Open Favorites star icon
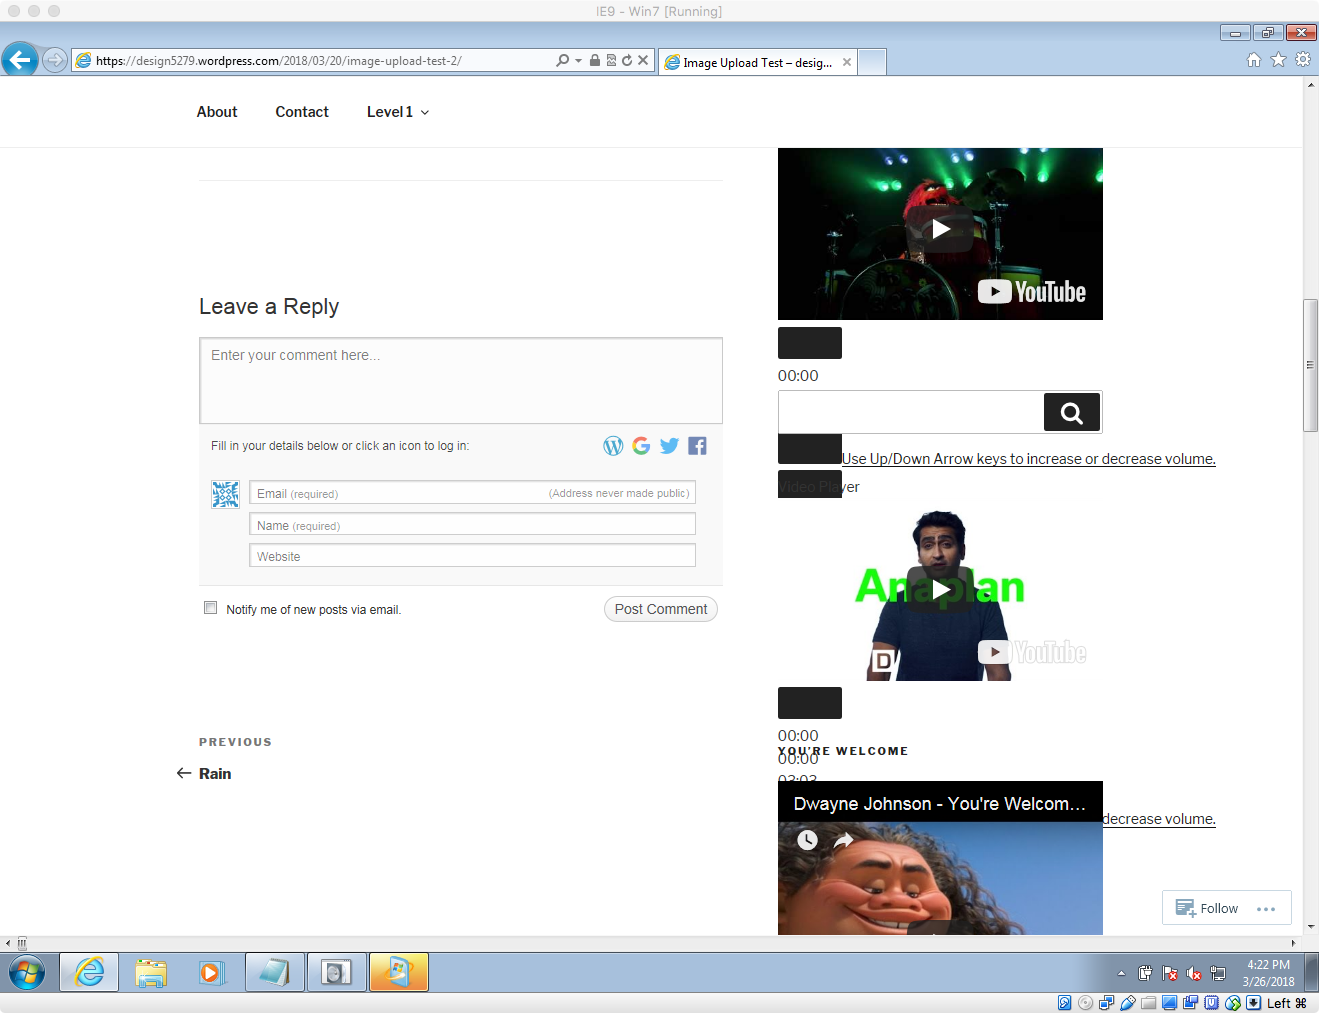This screenshot has height=1013, width=1319. pyautogui.click(x=1278, y=60)
